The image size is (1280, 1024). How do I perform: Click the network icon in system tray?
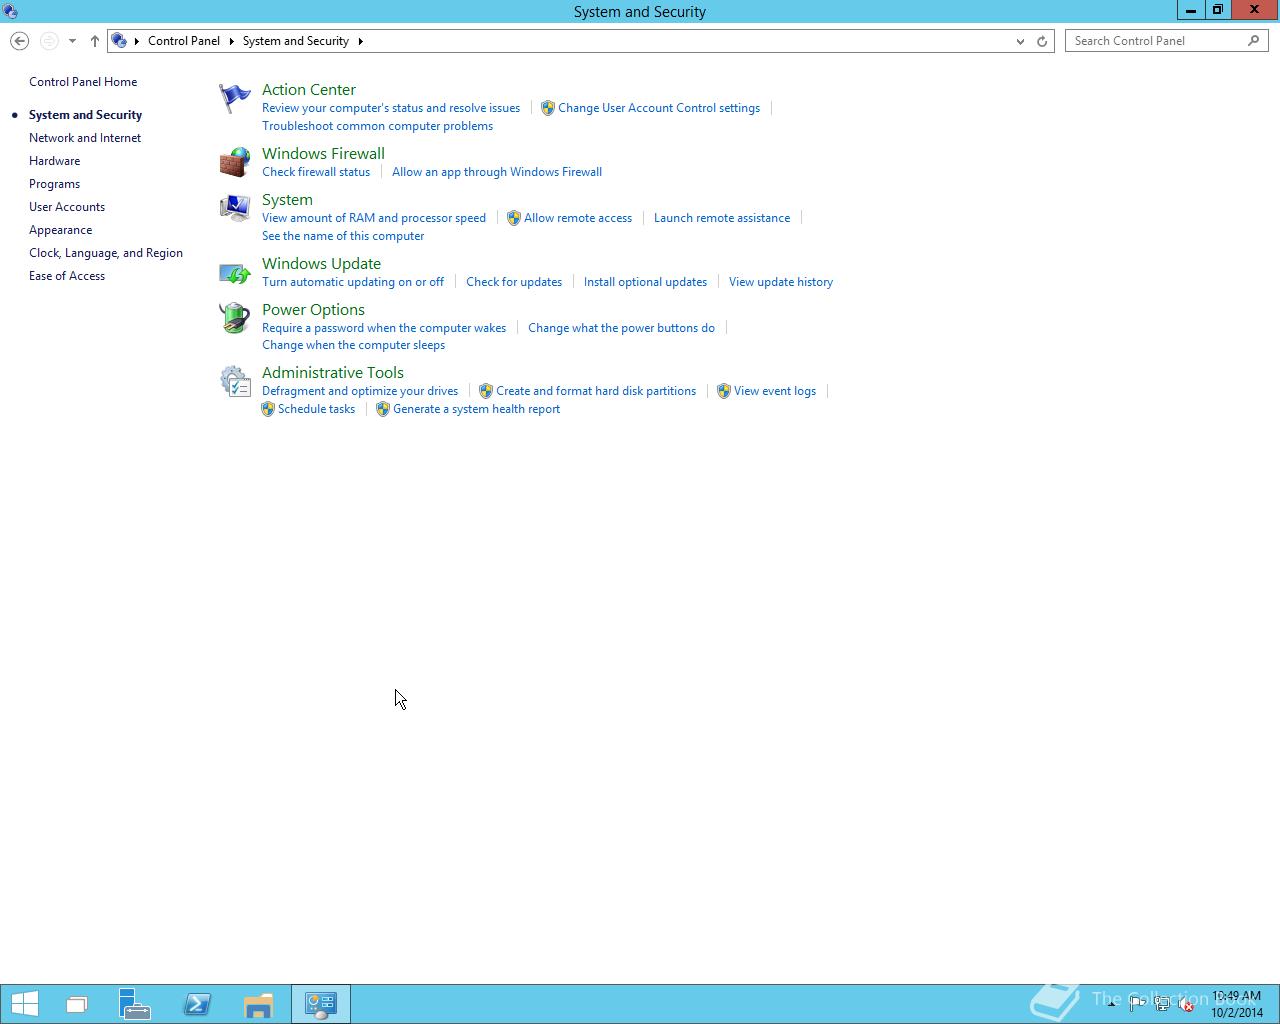tap(1162, 1004)
